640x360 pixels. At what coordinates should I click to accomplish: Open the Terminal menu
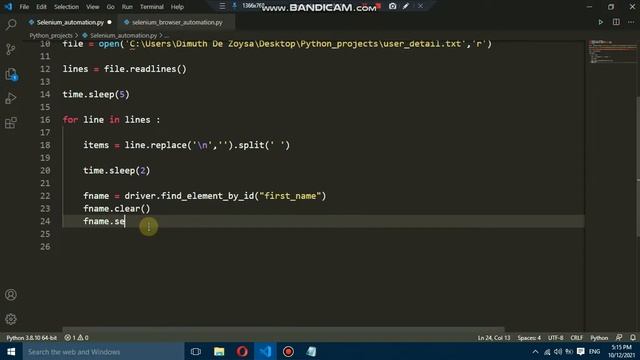click(151, 7)
